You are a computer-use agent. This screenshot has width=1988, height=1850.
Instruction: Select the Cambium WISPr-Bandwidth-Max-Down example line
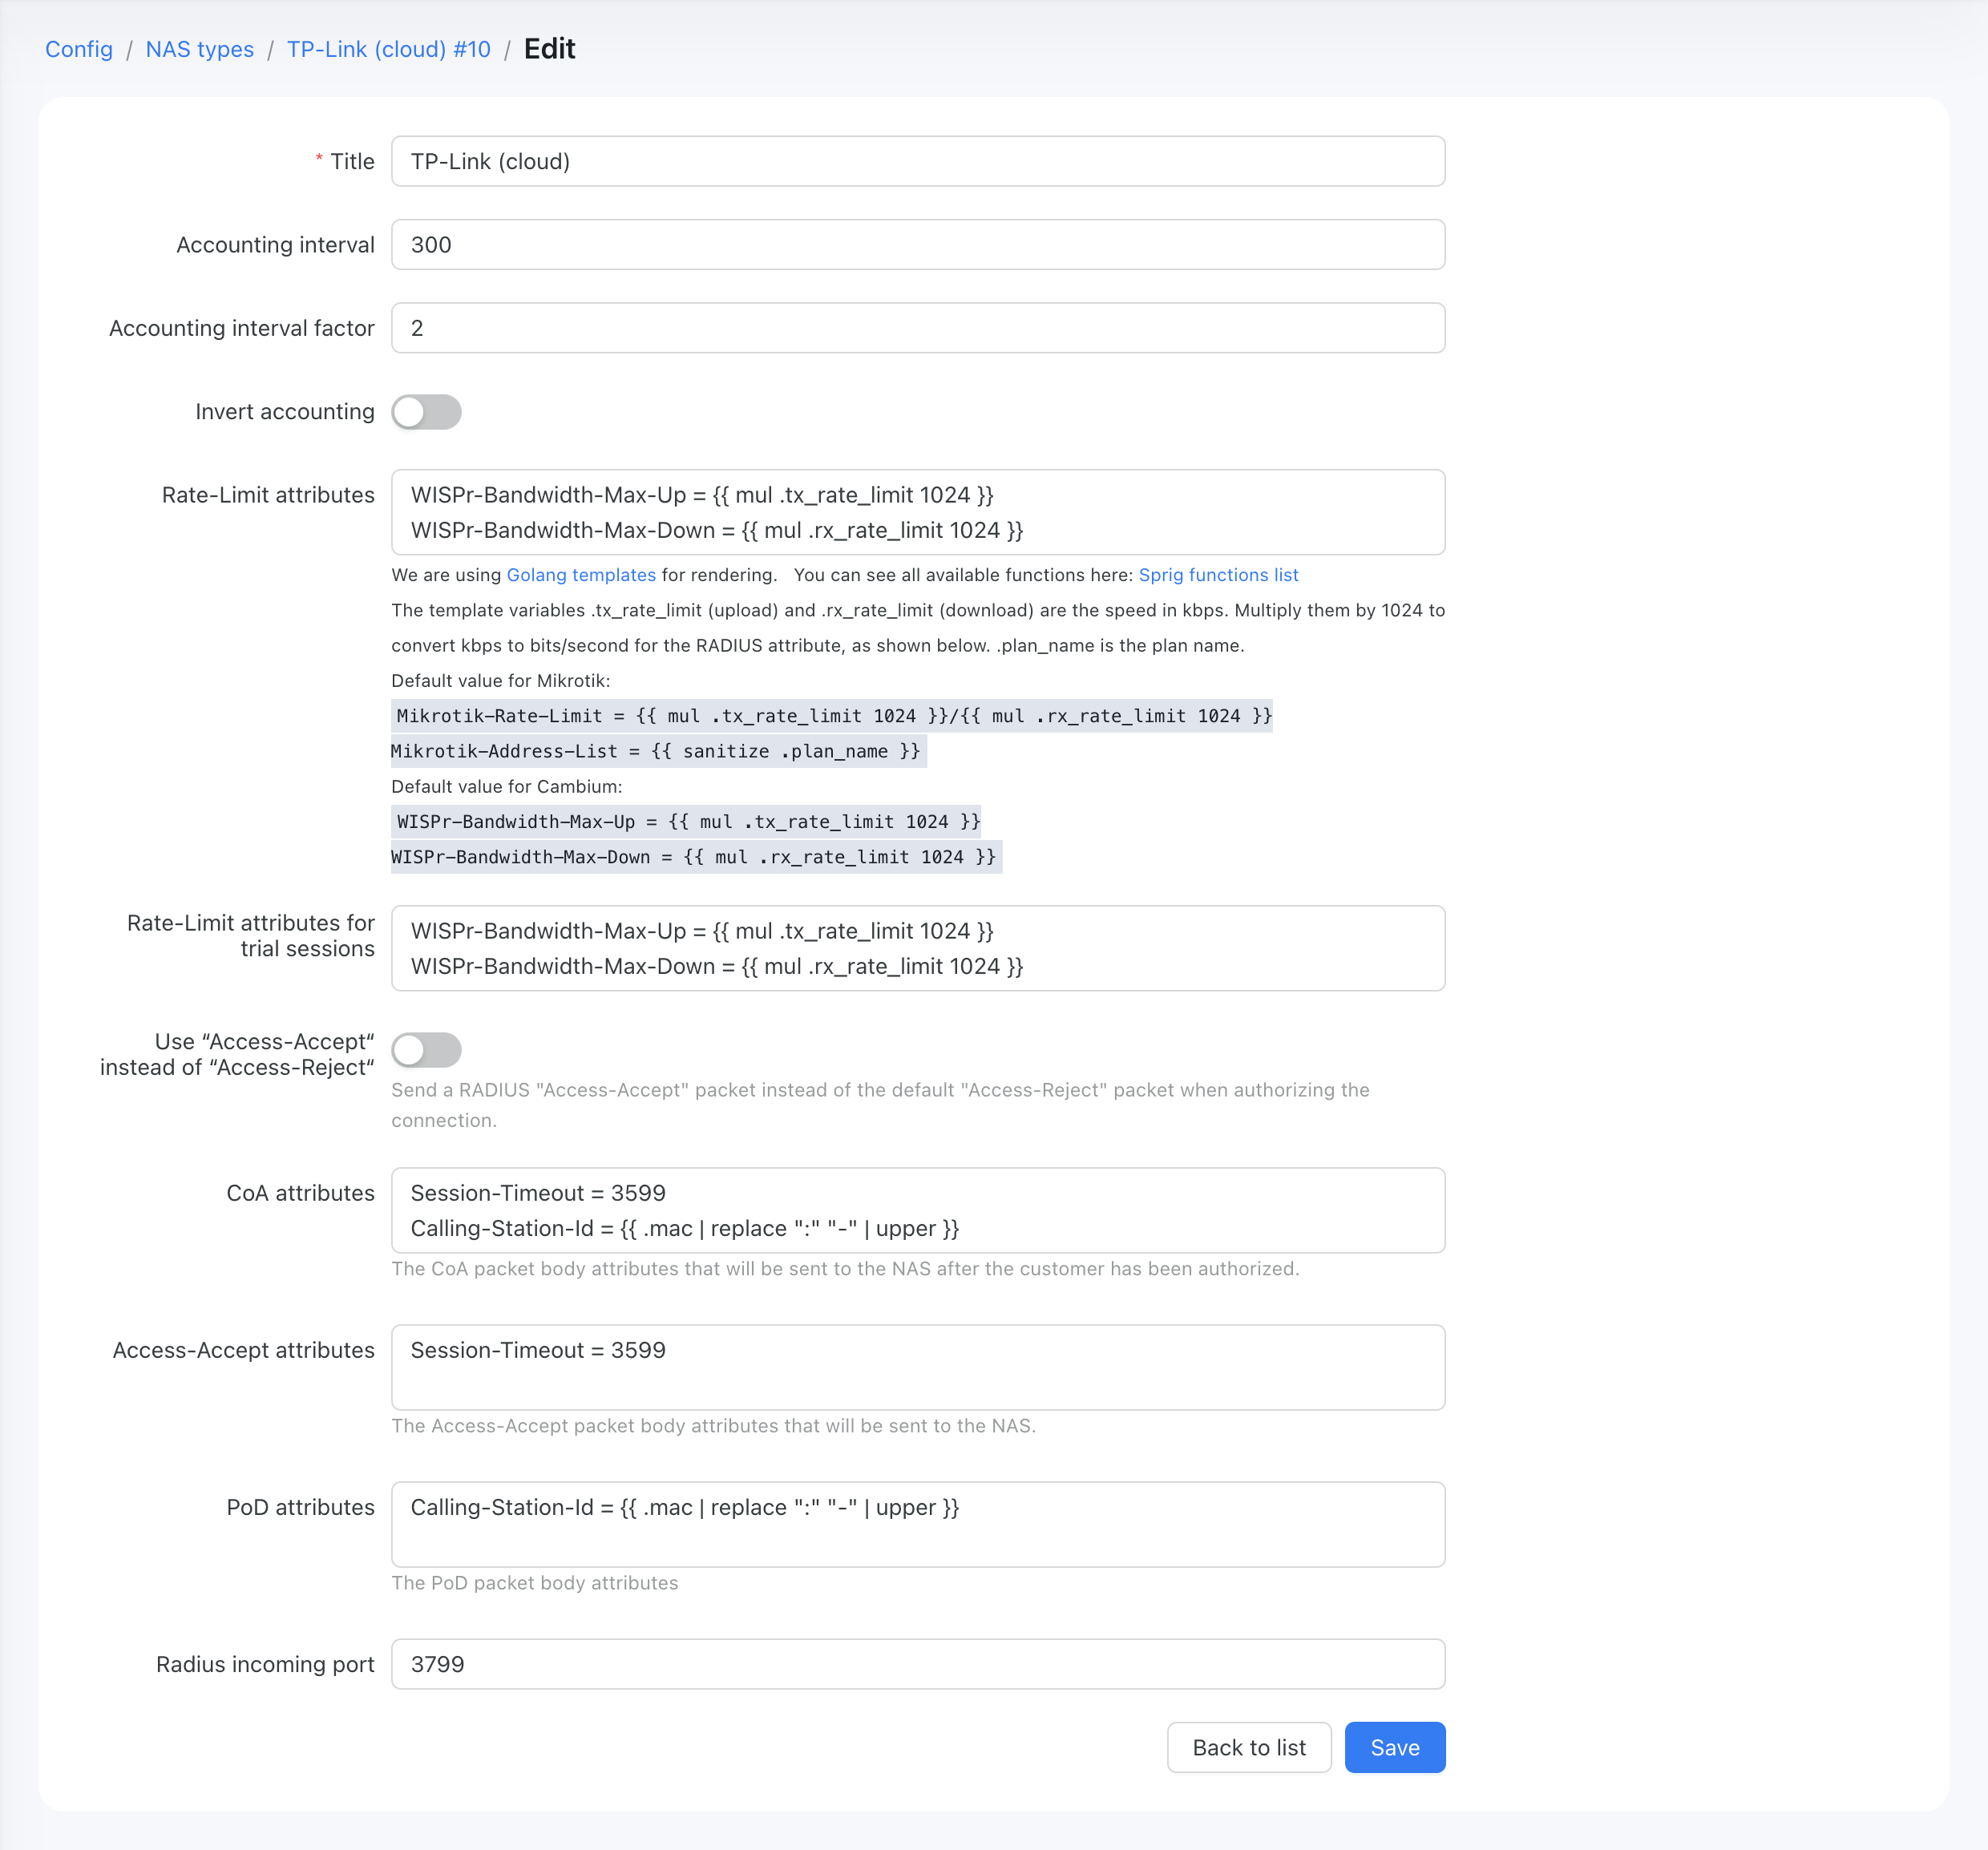tap(696, 857)
